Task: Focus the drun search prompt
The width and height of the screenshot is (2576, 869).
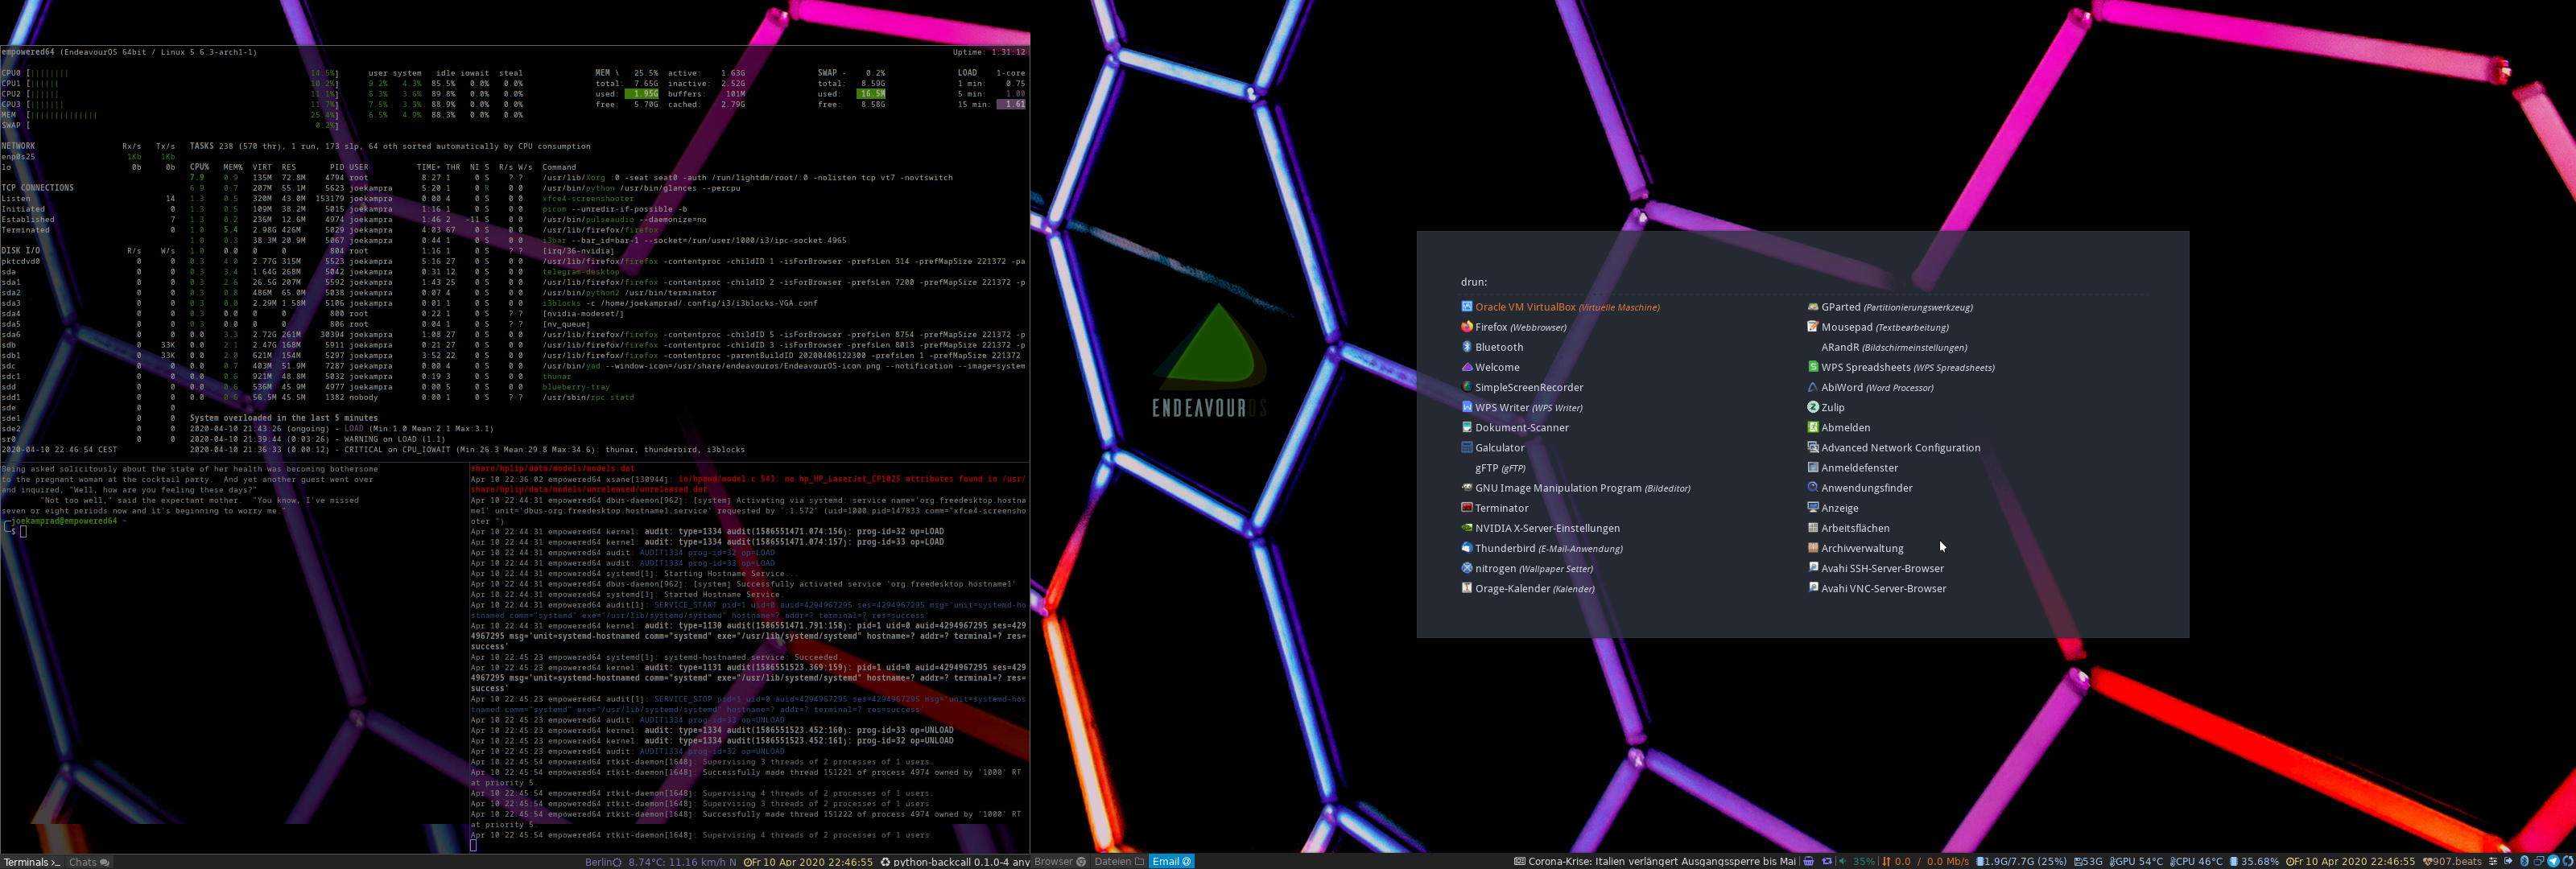Action: click(x=1474, y=282)
